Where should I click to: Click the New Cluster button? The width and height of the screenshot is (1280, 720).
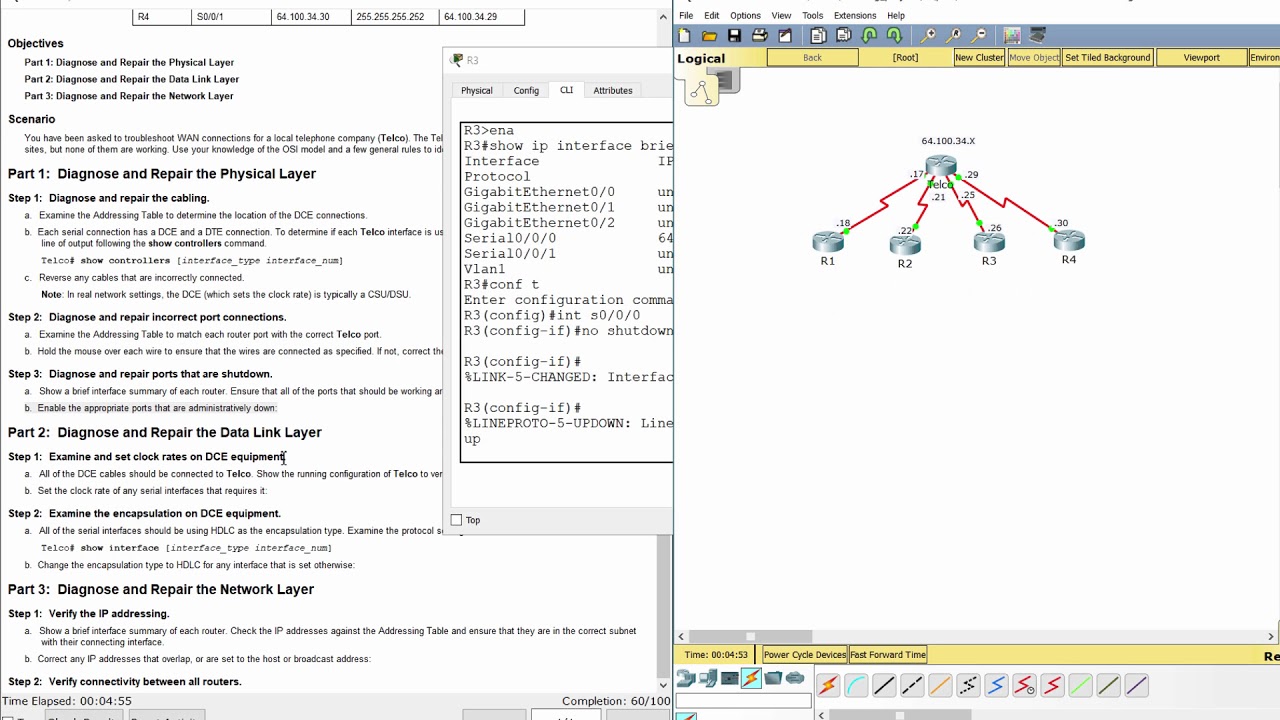click(x=979, y=57)
